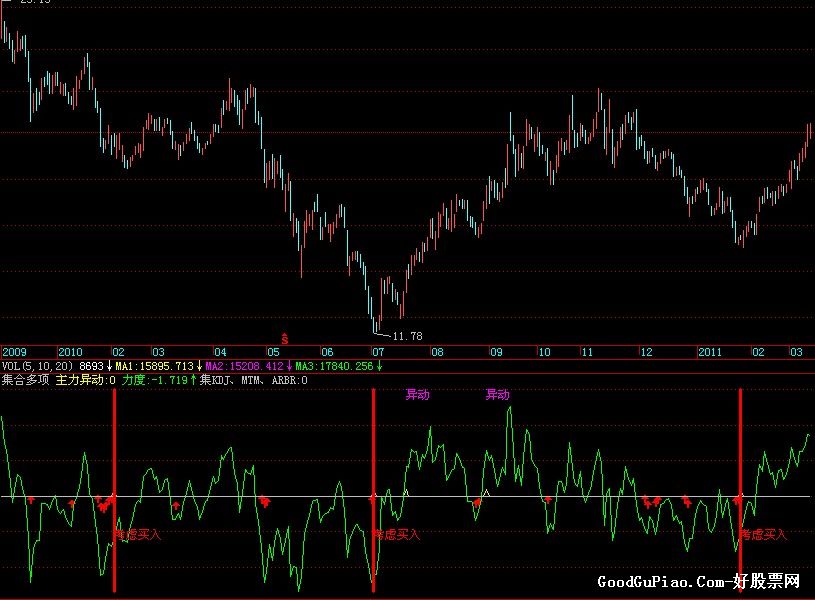
Task: Click the red arrow at the July buy signal
Action: (373, 497)
